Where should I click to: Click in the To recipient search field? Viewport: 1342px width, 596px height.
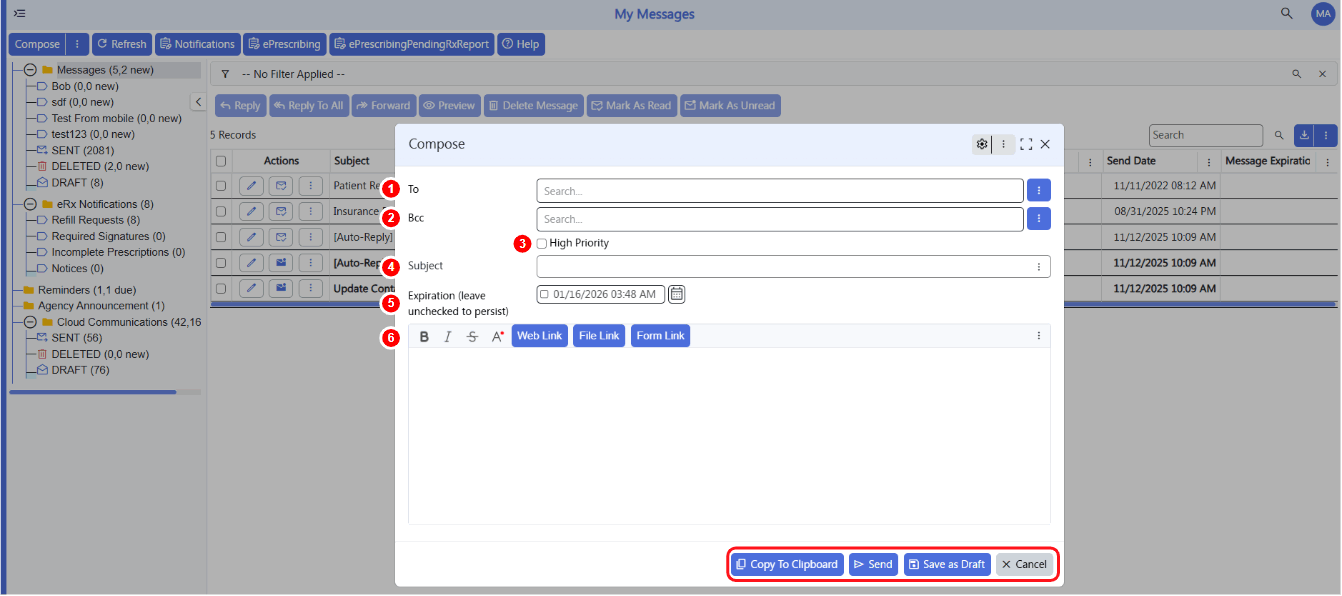[x=780, y=190]
